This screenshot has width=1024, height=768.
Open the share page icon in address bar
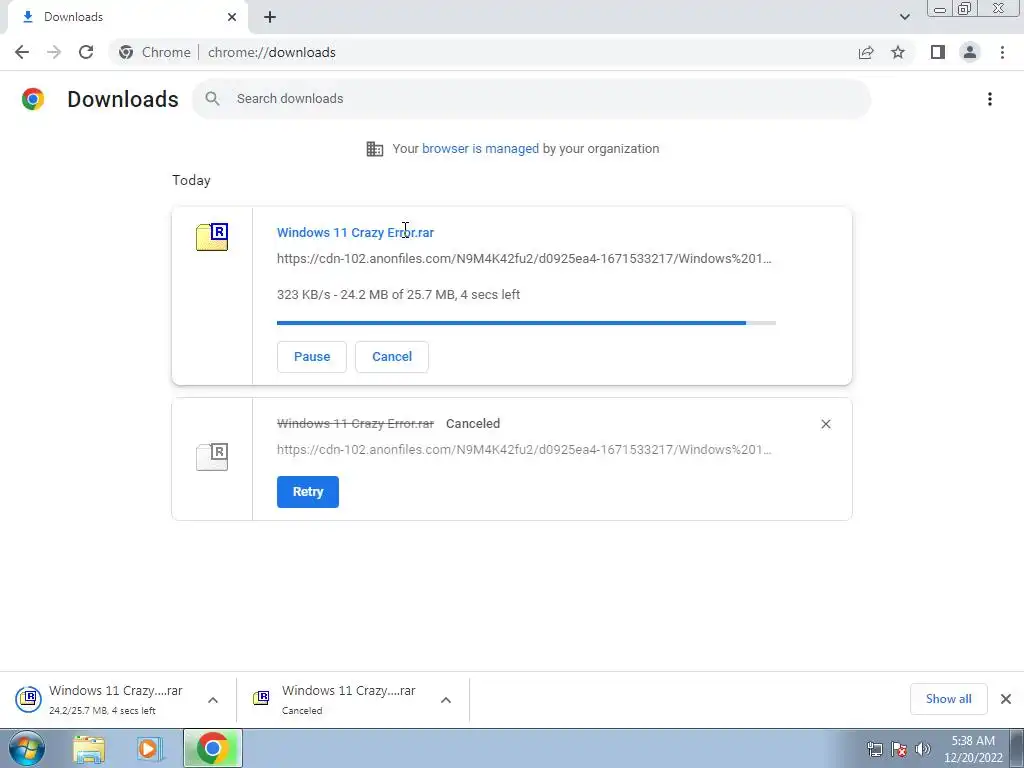866,52
